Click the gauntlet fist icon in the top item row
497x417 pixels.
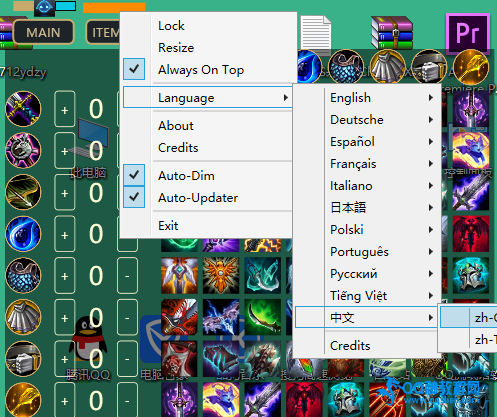tap(429, 67)
